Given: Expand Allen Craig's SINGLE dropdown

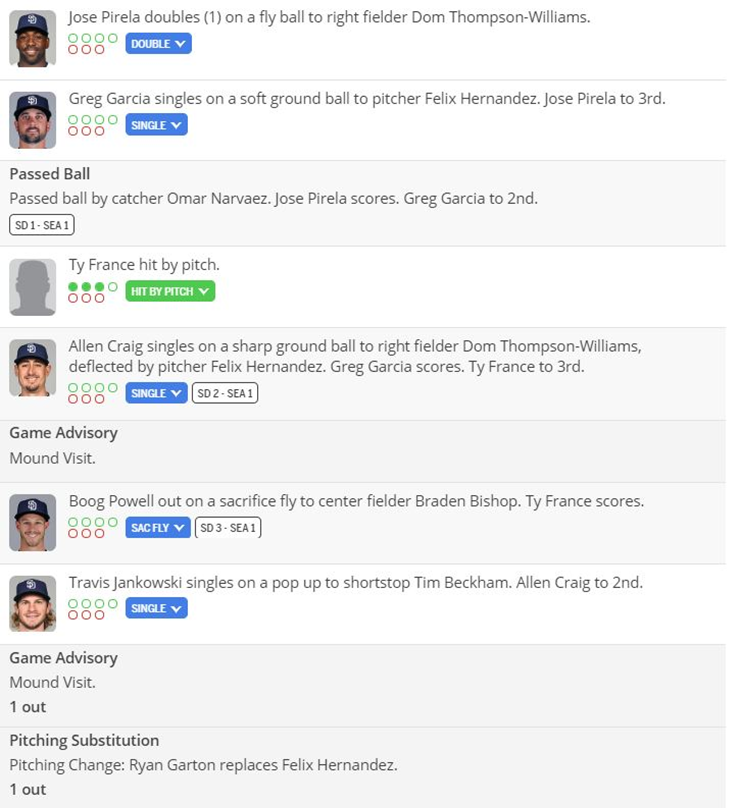Looking at the screenshot, I should point(157,393).
